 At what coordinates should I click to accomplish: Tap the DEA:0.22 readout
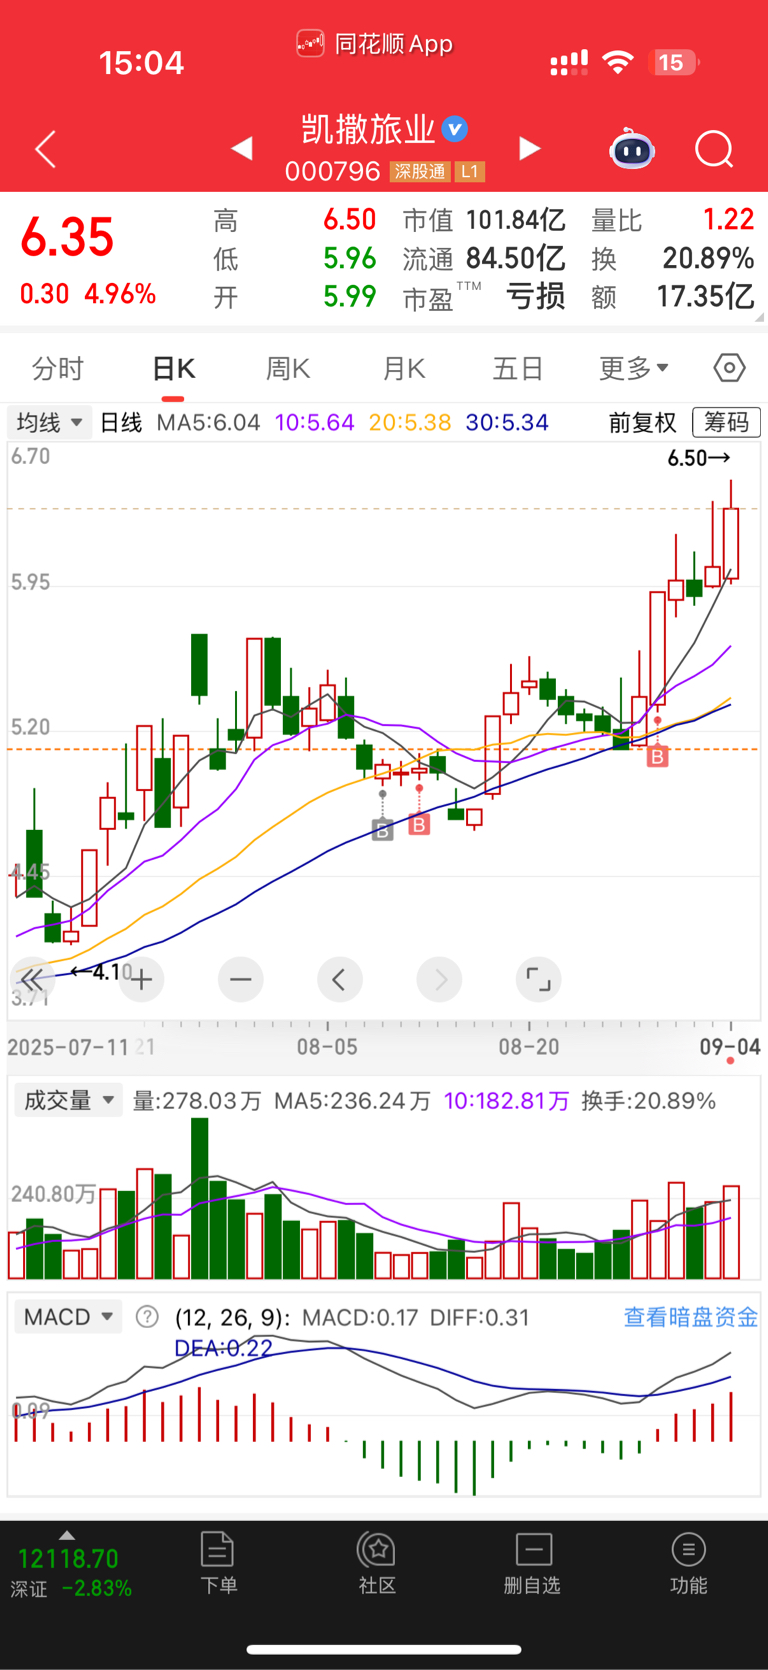click(x=223, y=1348)
